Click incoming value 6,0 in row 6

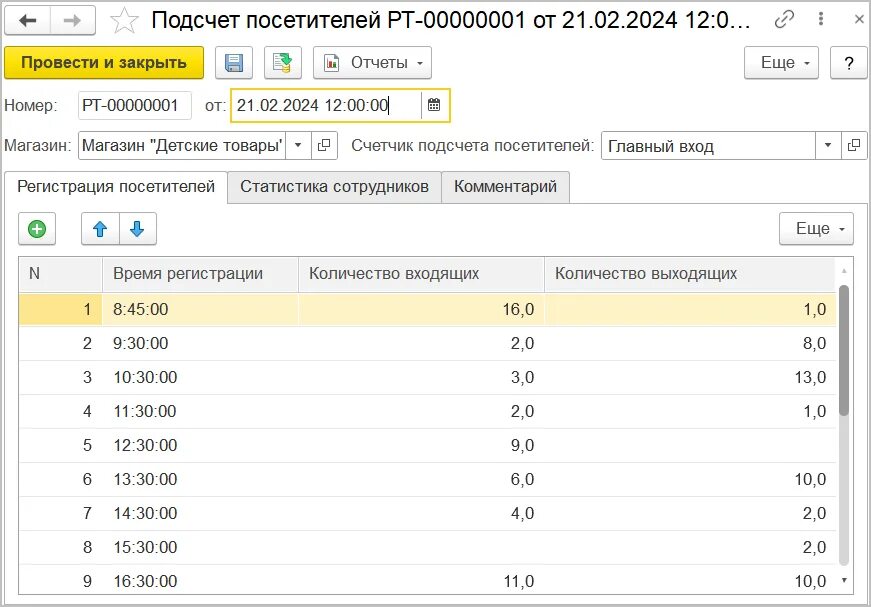point(422,479)
